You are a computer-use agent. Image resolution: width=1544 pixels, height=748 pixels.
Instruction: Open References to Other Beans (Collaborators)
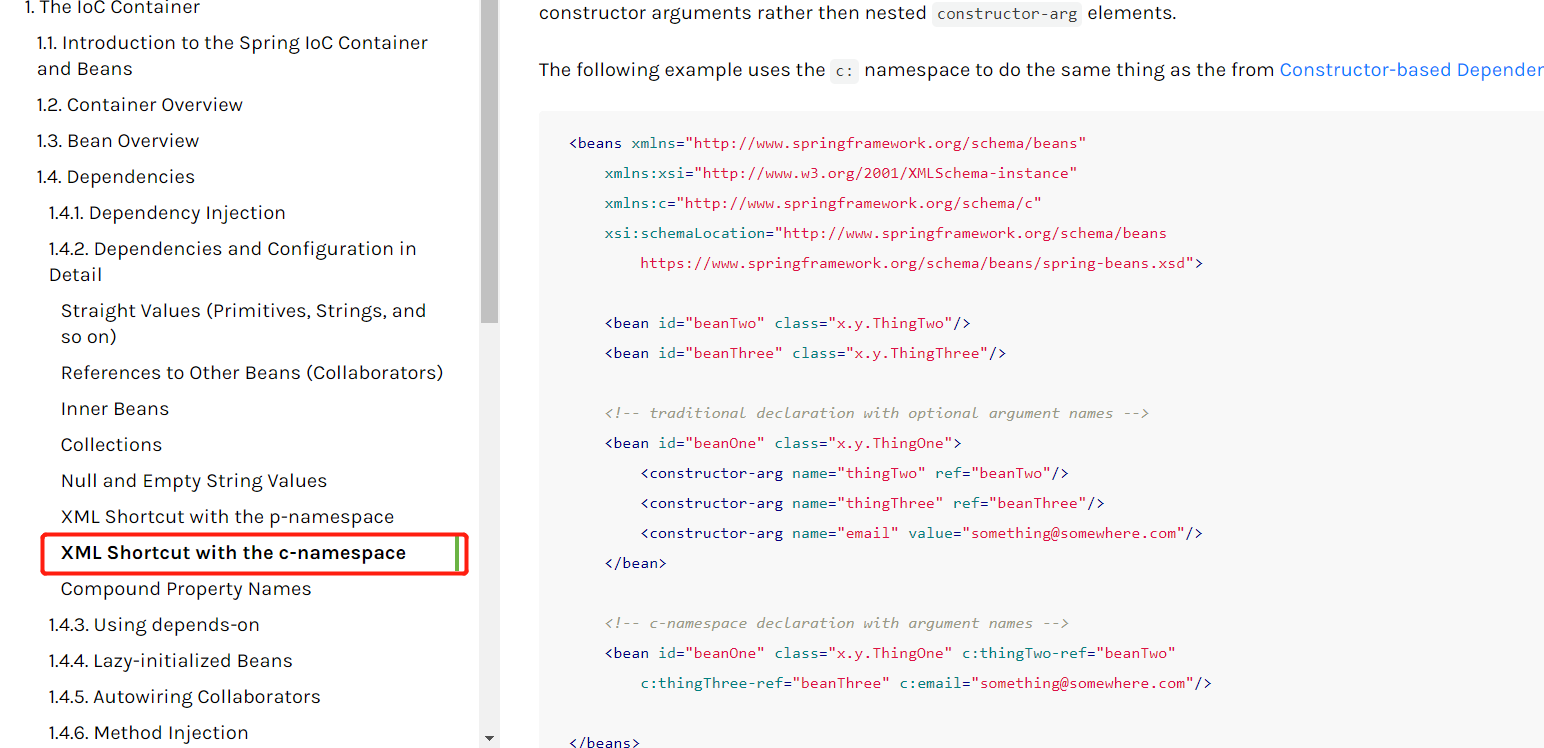pos(252,373)
